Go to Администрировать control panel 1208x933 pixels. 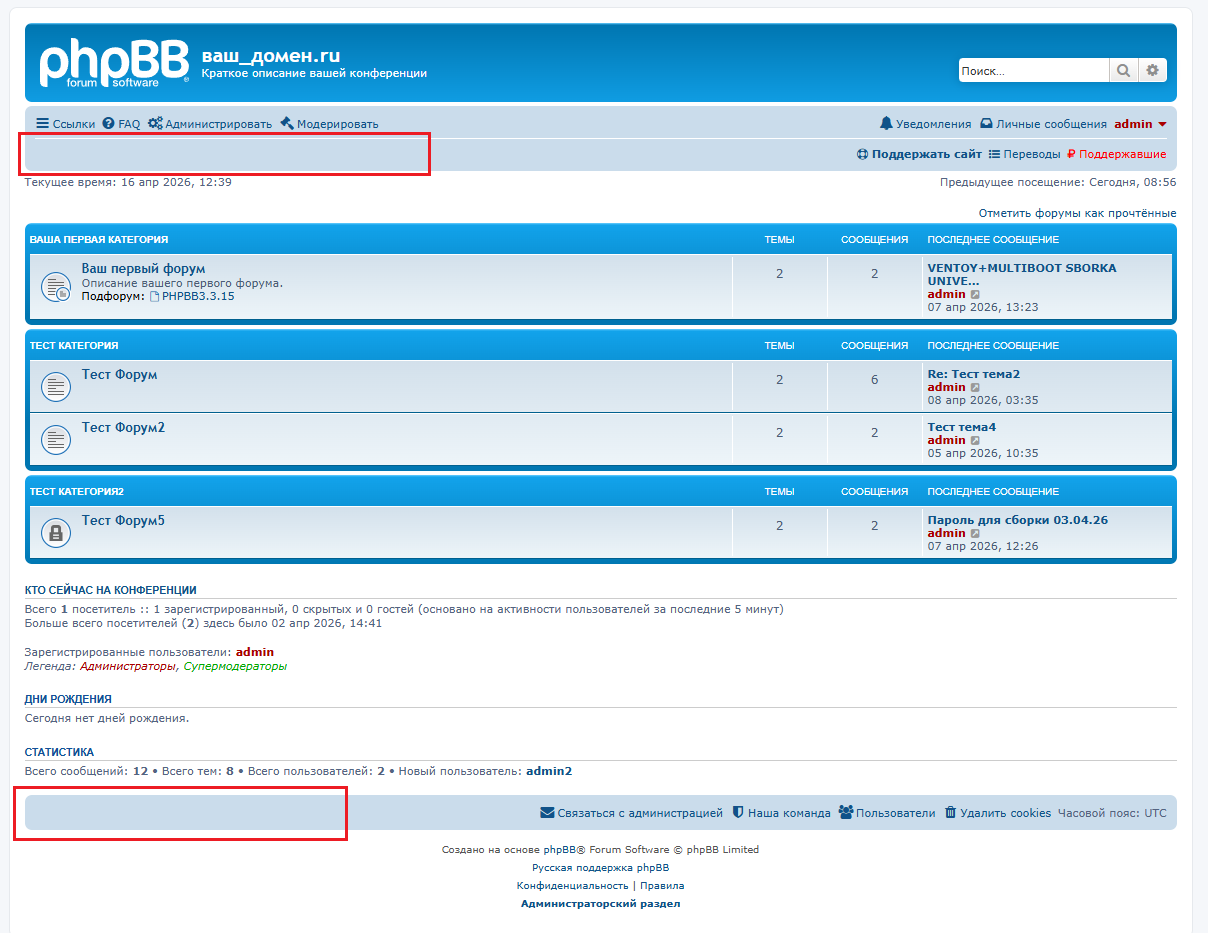tap(209, 124)
